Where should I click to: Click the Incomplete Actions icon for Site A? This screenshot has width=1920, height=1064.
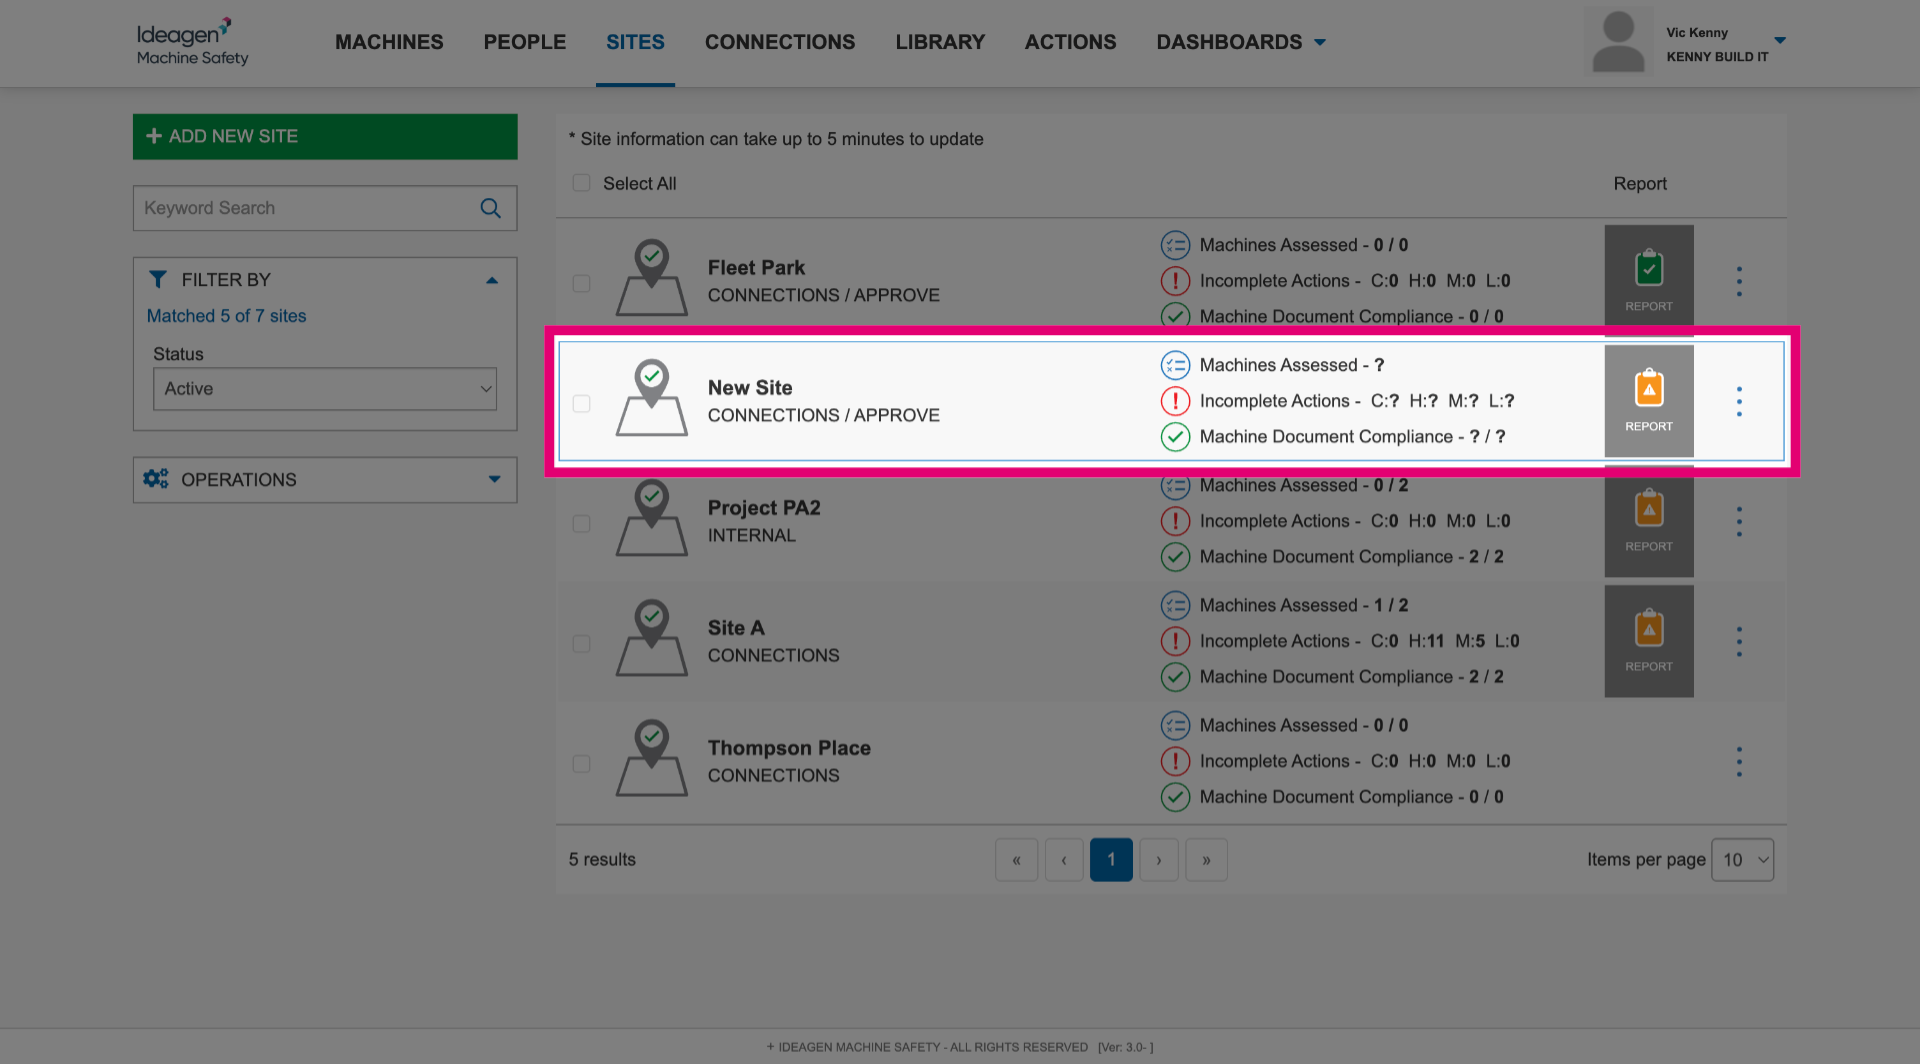click(x=1175, y=641)
